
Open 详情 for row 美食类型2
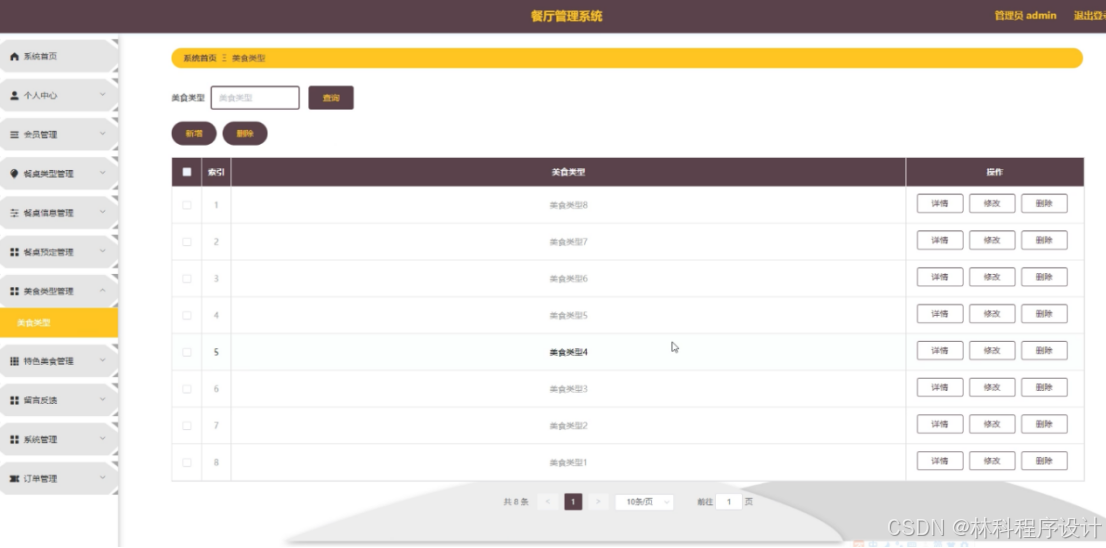click(940, 424)
